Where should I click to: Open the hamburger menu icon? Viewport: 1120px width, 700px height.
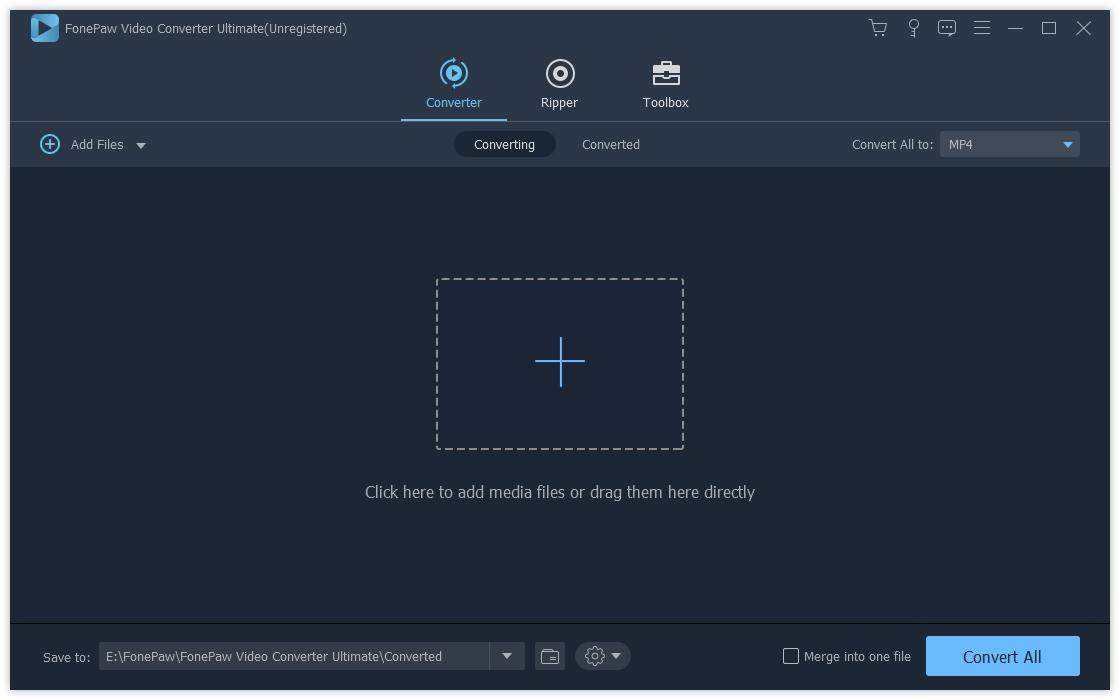click(x=982, y=28)
